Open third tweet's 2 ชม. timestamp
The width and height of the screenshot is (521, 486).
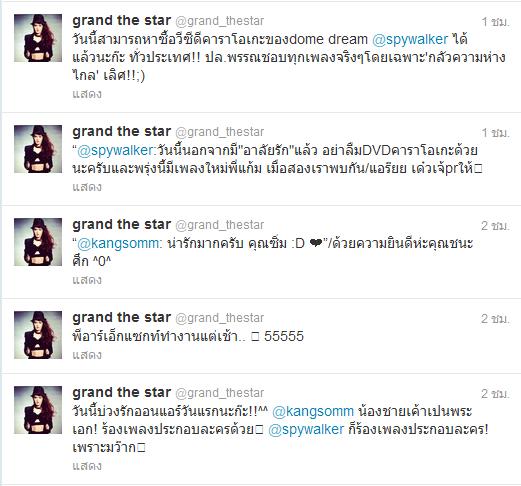495,226
